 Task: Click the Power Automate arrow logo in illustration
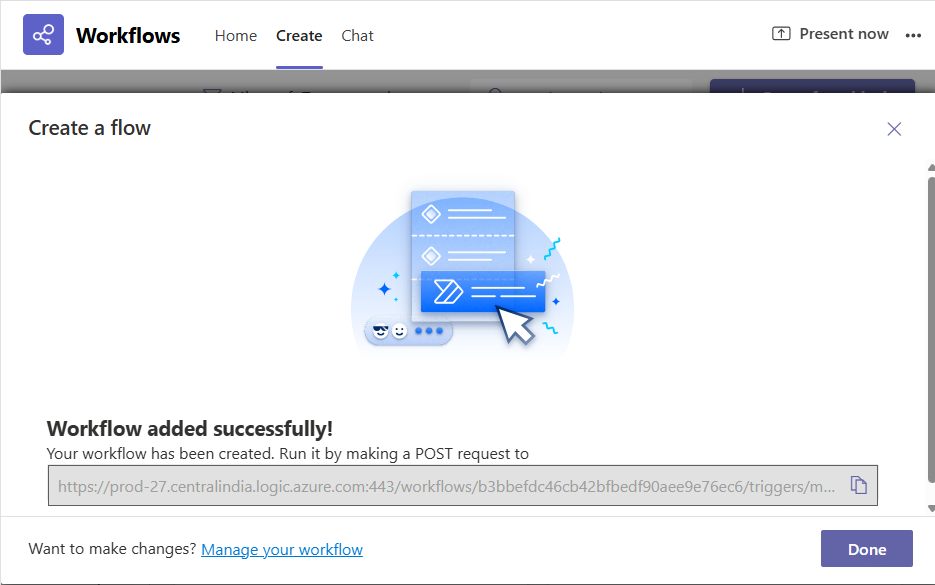[447, 291]
